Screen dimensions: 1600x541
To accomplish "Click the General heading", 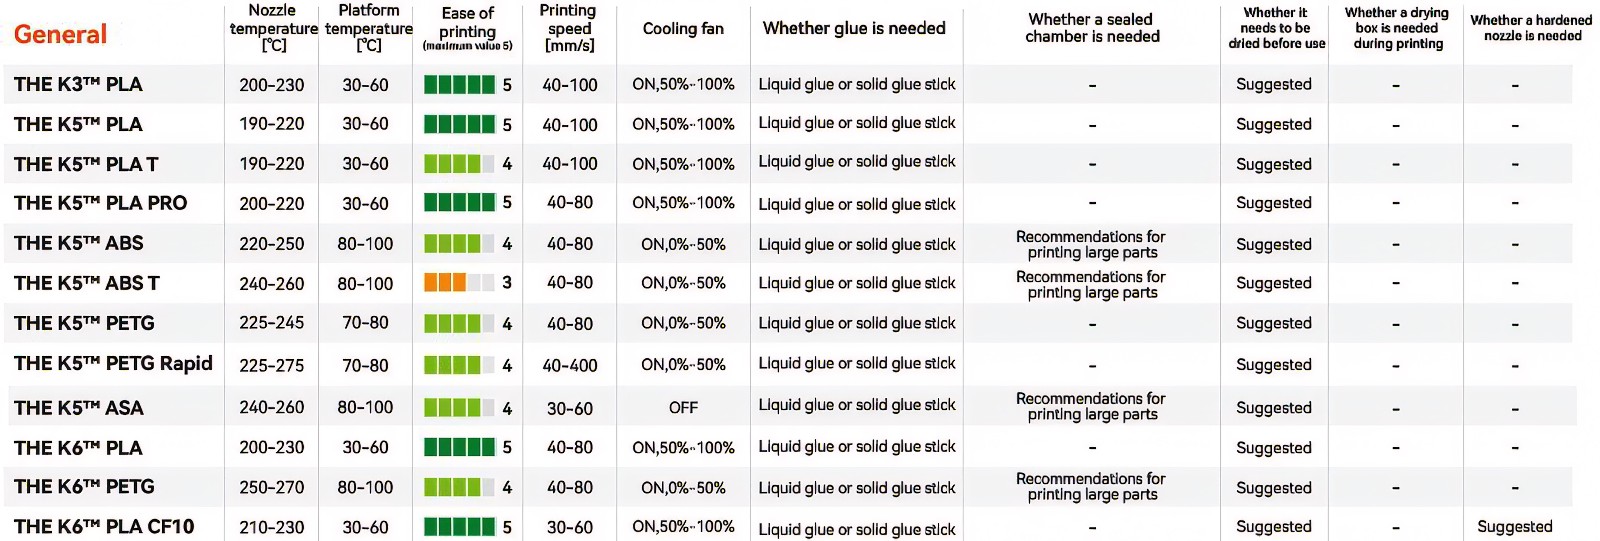I will pyautogui.click(x=60, y=34).
